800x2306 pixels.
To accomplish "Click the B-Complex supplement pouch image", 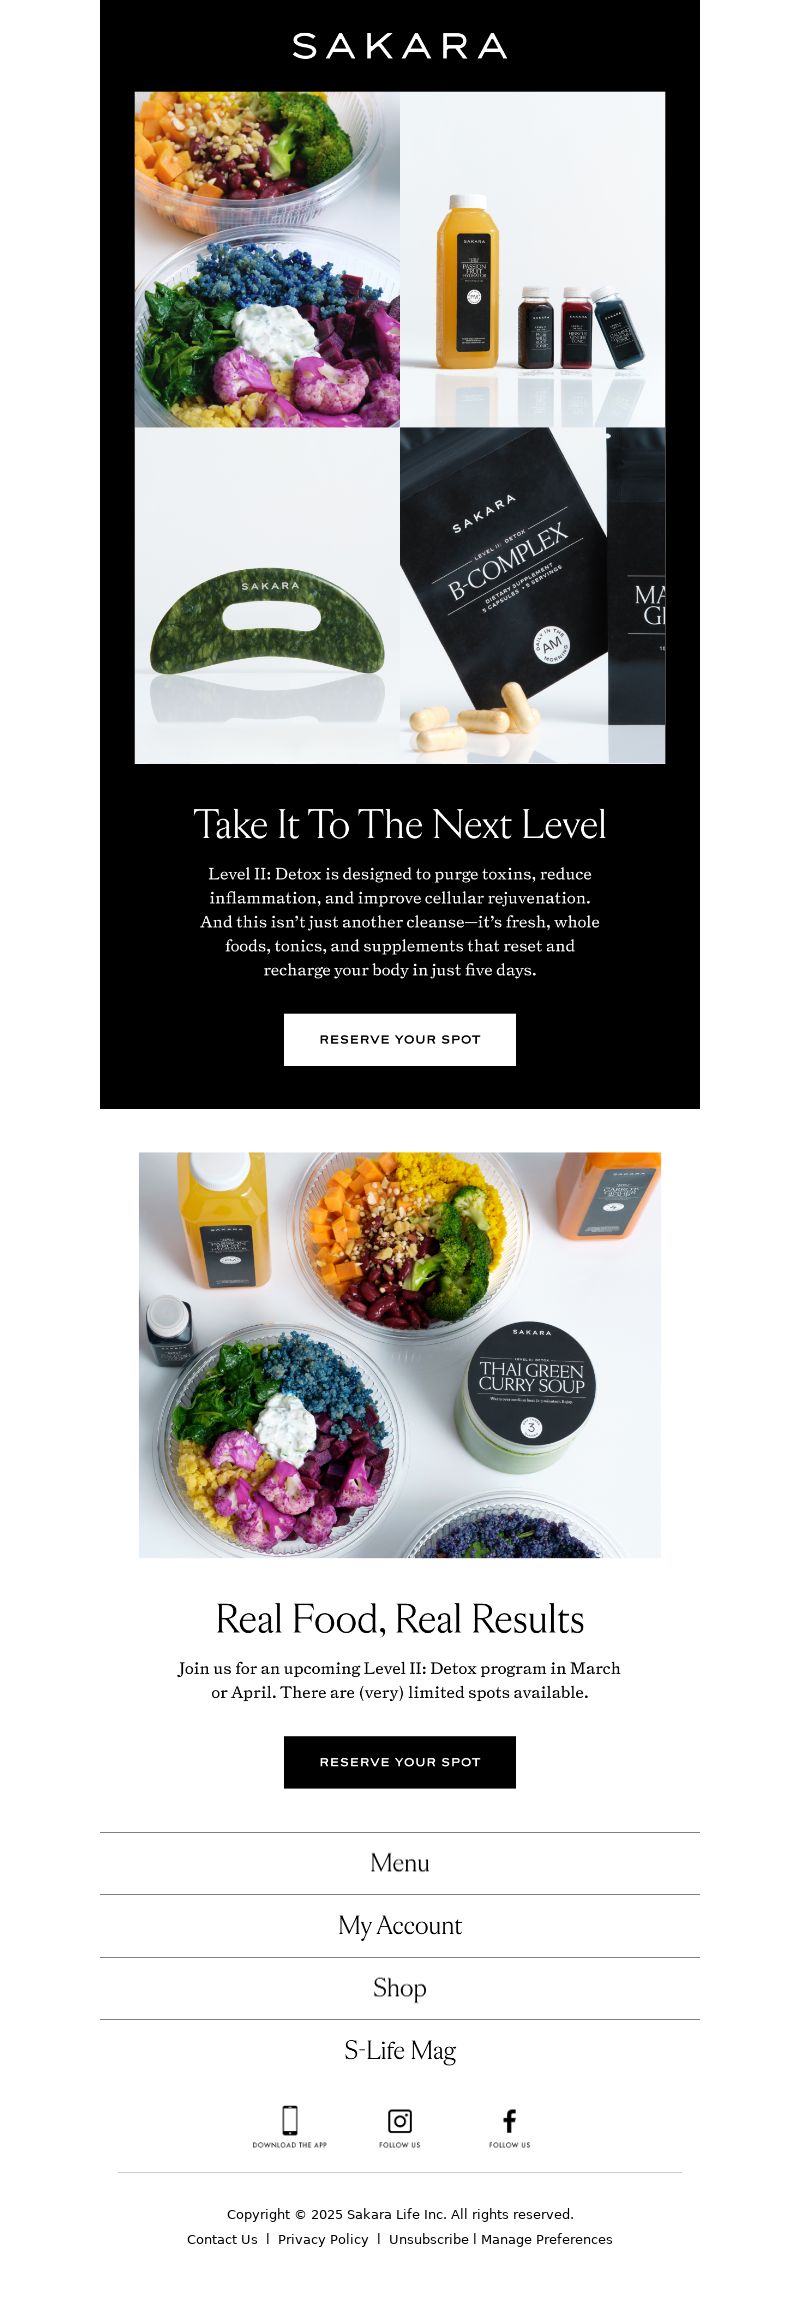I will click(x=533, y=596).
